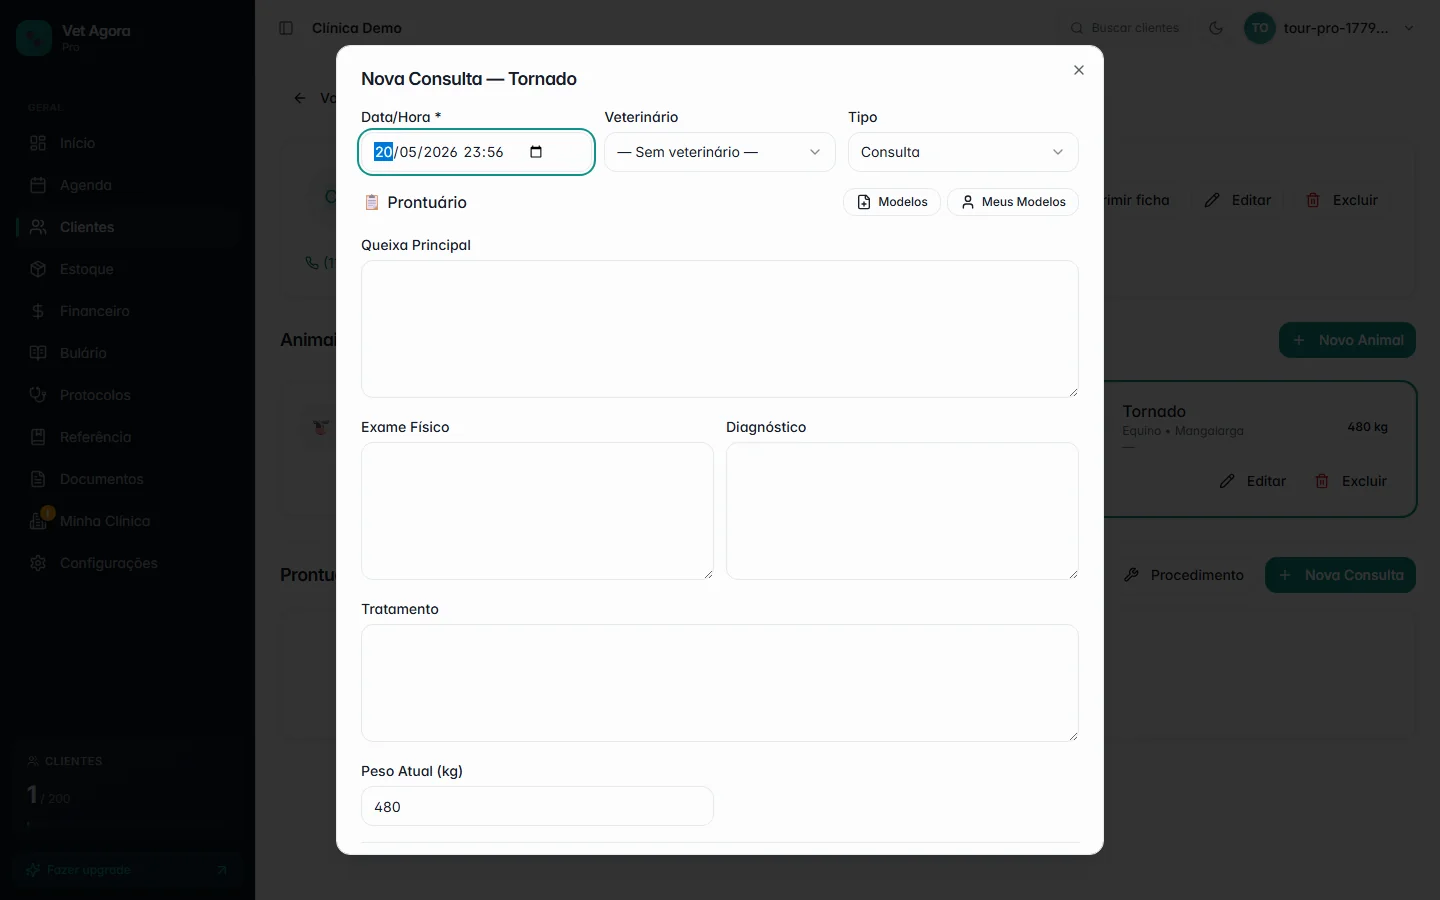Close the Nova Consulta dialog
Image resolution: width=1440 pixels, height=900 pixels.
[x=1078, y=70]
